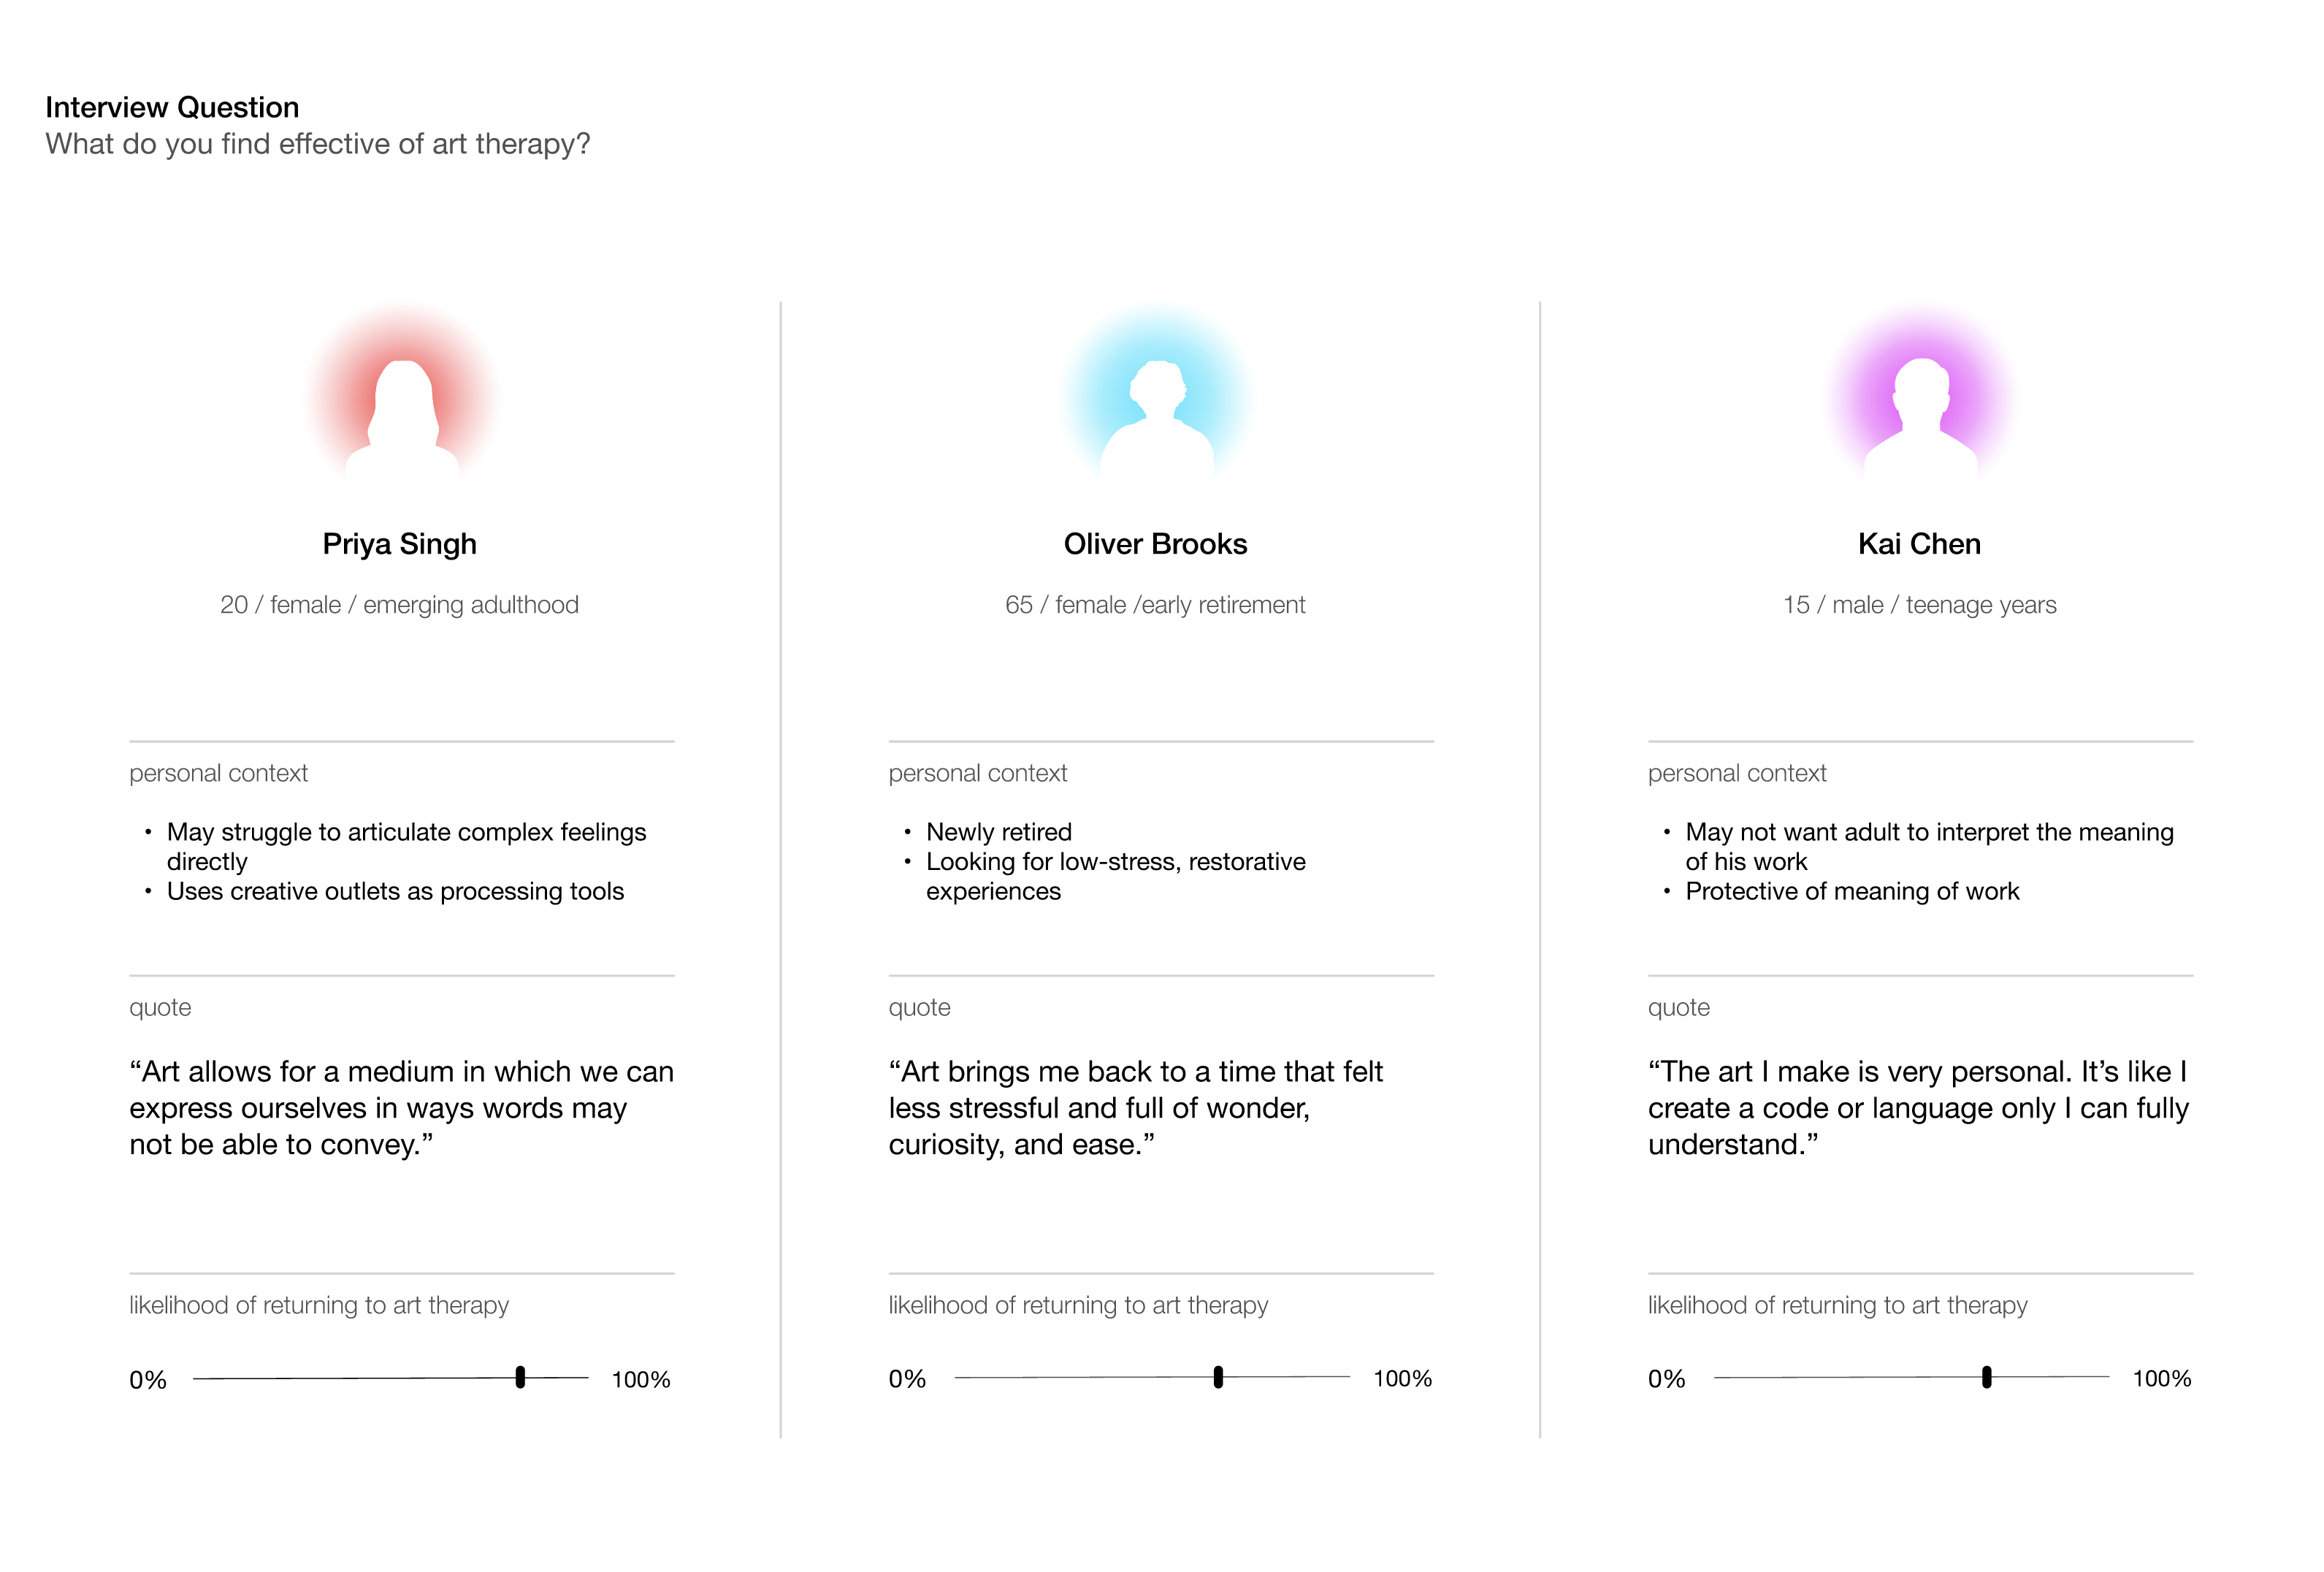
Task: Click Oliver Brooks' likelihood slider handle
Action: click(1218, 1377)
